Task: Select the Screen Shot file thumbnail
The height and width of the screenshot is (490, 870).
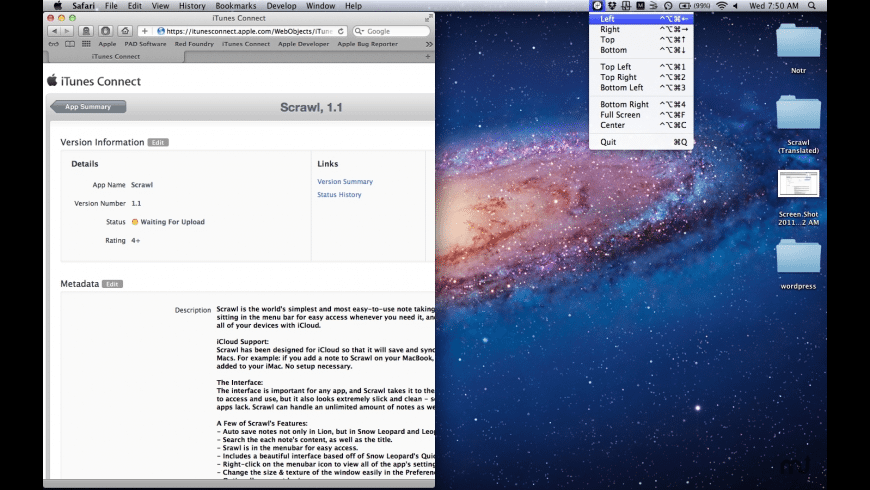Action: [798, 184]
